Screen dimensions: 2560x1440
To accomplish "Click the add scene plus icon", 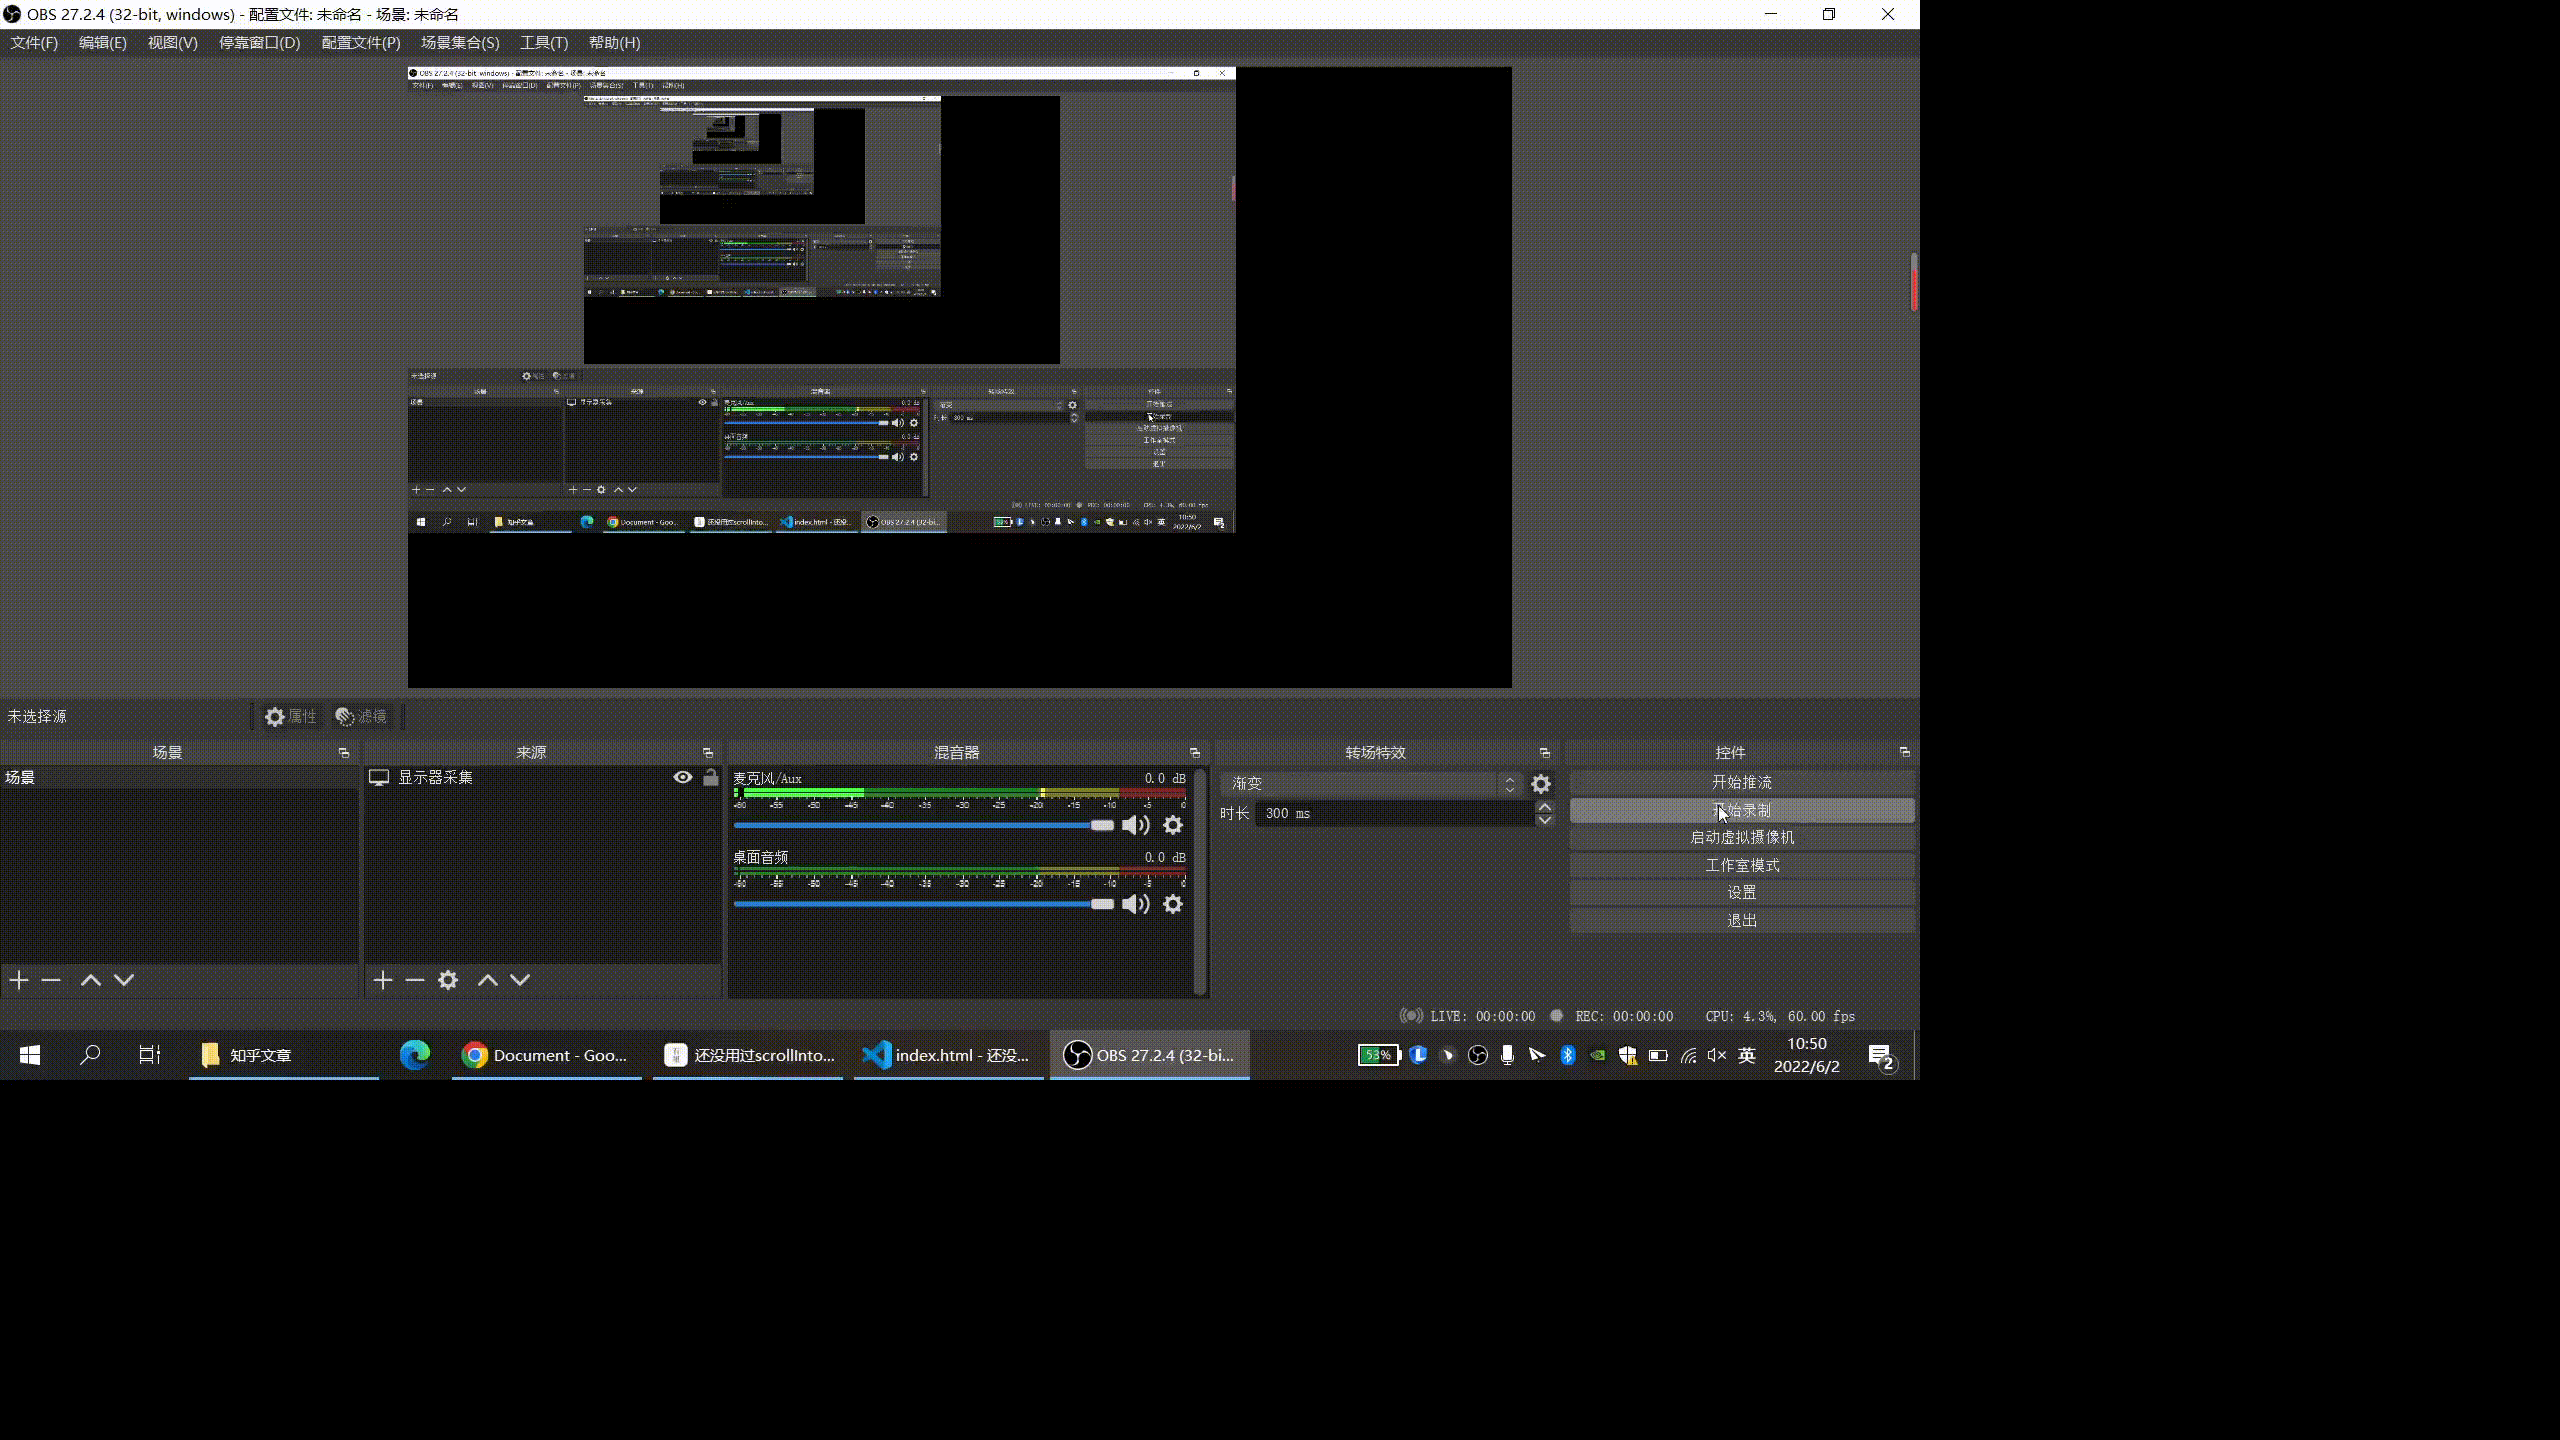I will [19, 980].
